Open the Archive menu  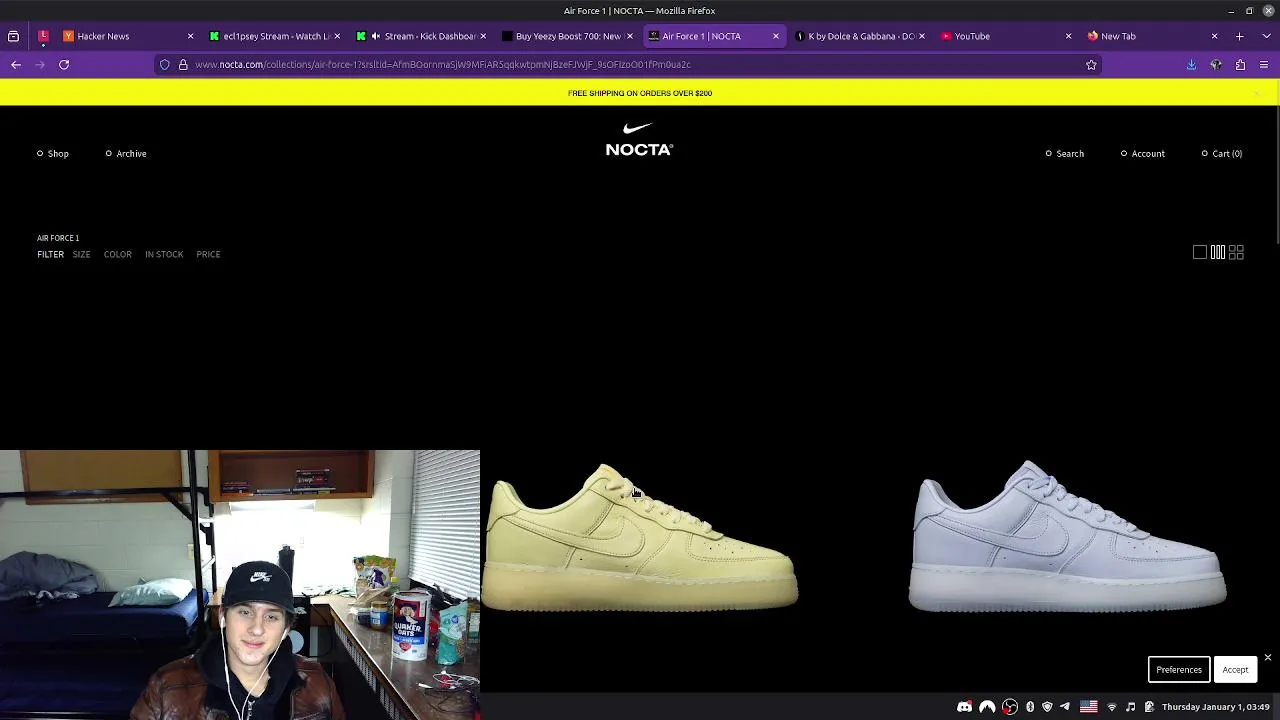(x=126, y=153)
